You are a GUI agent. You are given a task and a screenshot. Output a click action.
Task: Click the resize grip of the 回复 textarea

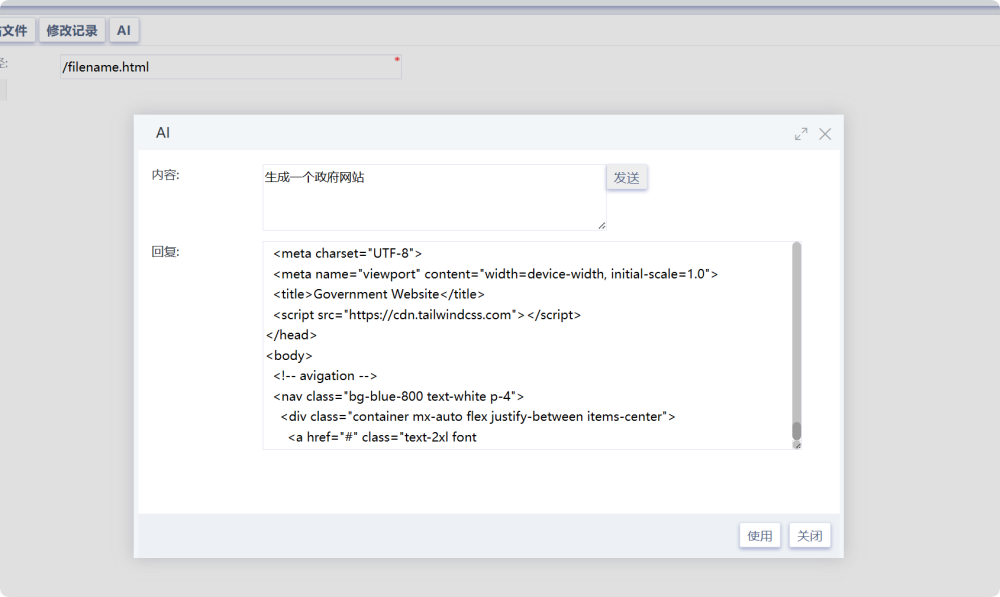[797, 446]
